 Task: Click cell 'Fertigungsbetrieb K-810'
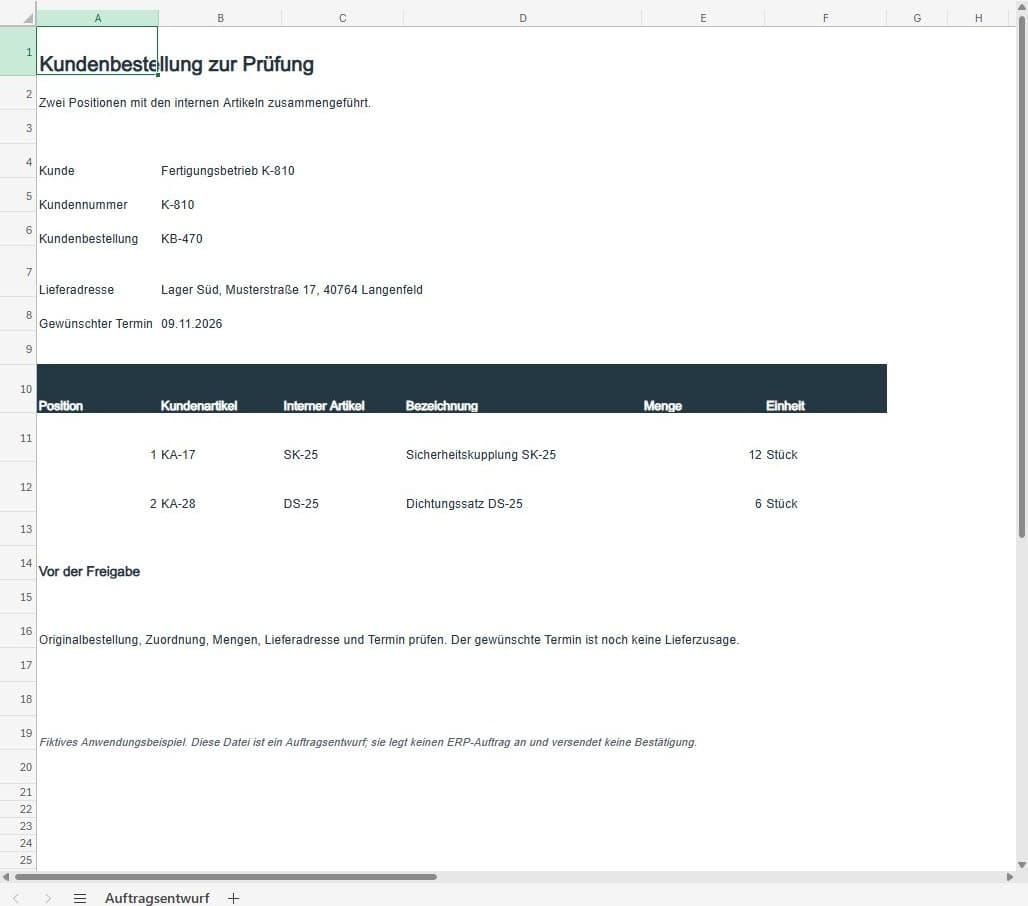click(x=227, y=170)
